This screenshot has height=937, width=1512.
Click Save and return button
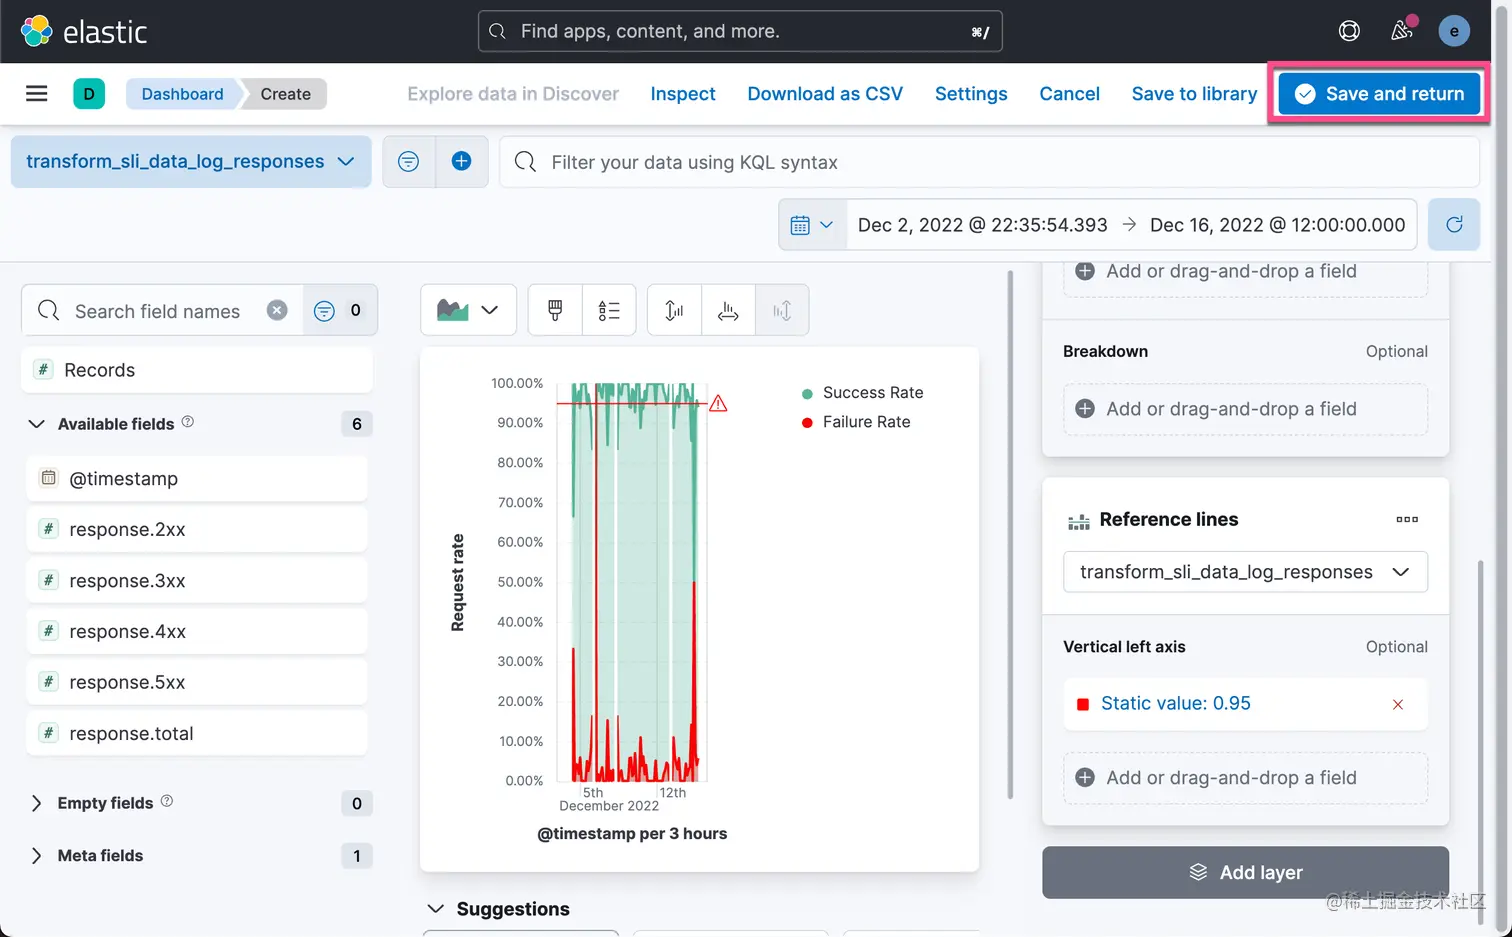[x=1379, y=94]
